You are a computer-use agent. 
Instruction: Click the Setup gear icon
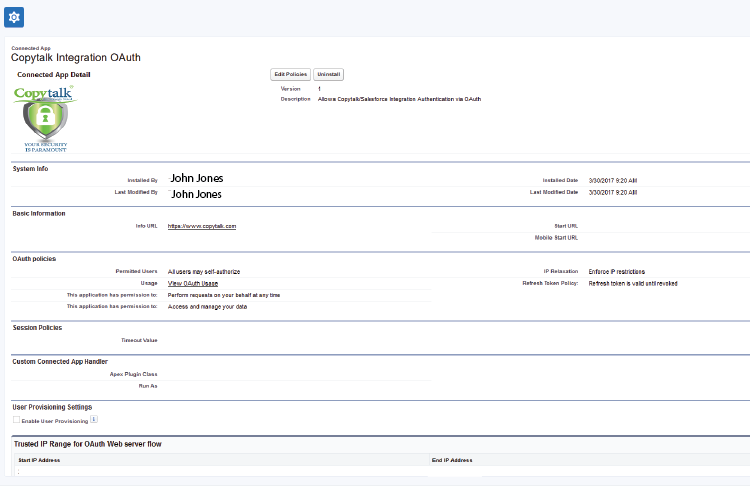tap(14, 17)
